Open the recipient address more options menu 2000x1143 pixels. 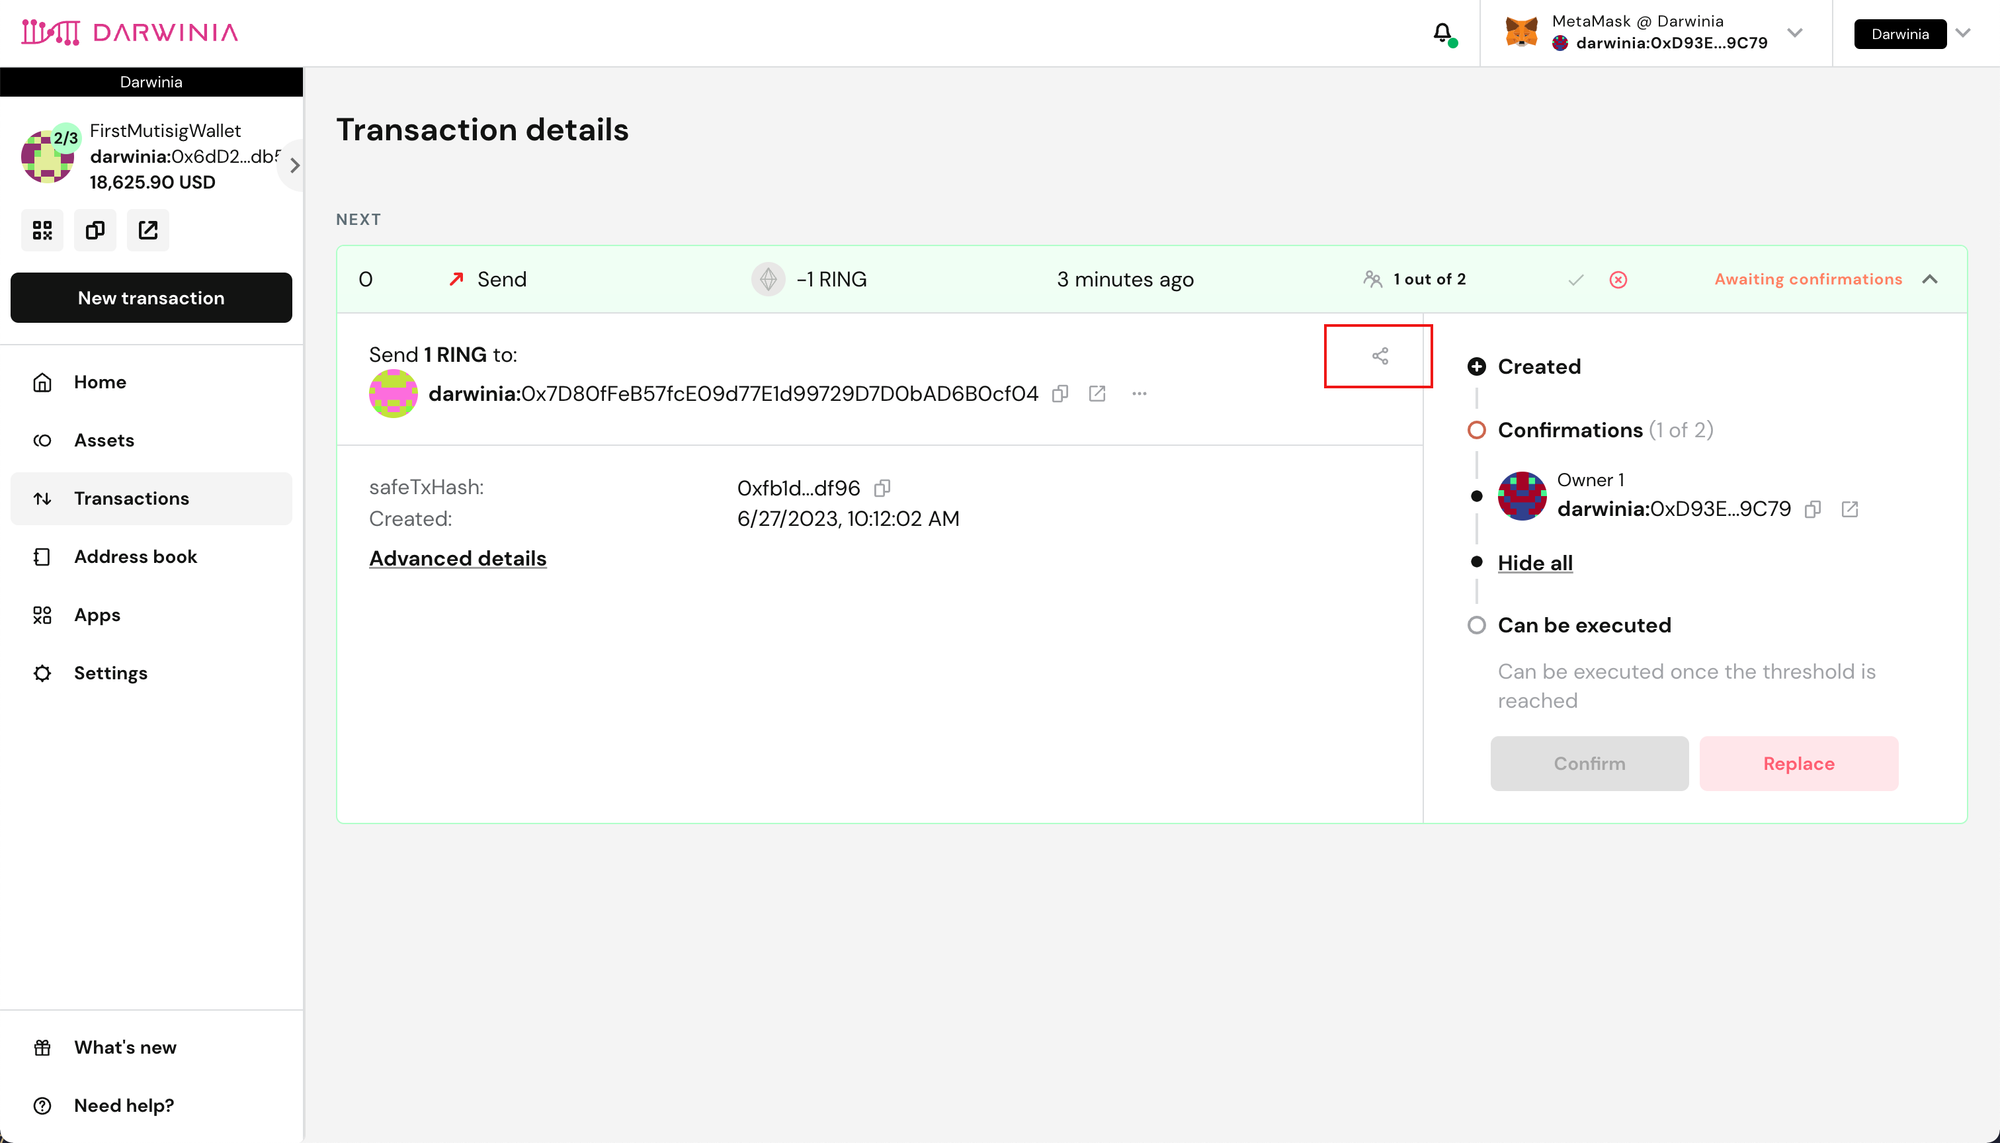[x=1139, y=394]
